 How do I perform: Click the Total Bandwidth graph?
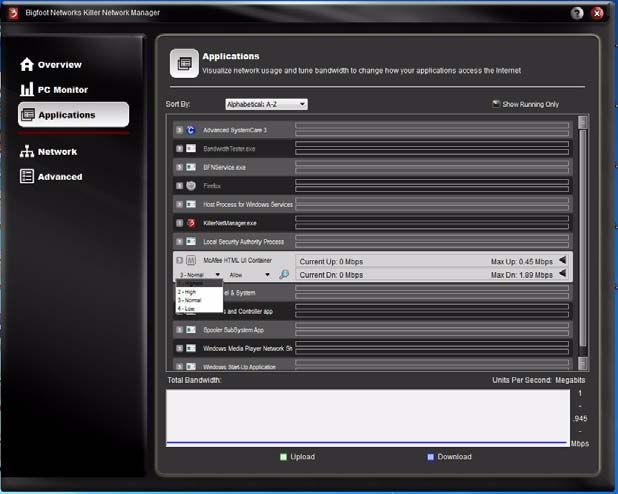(368, 418)
